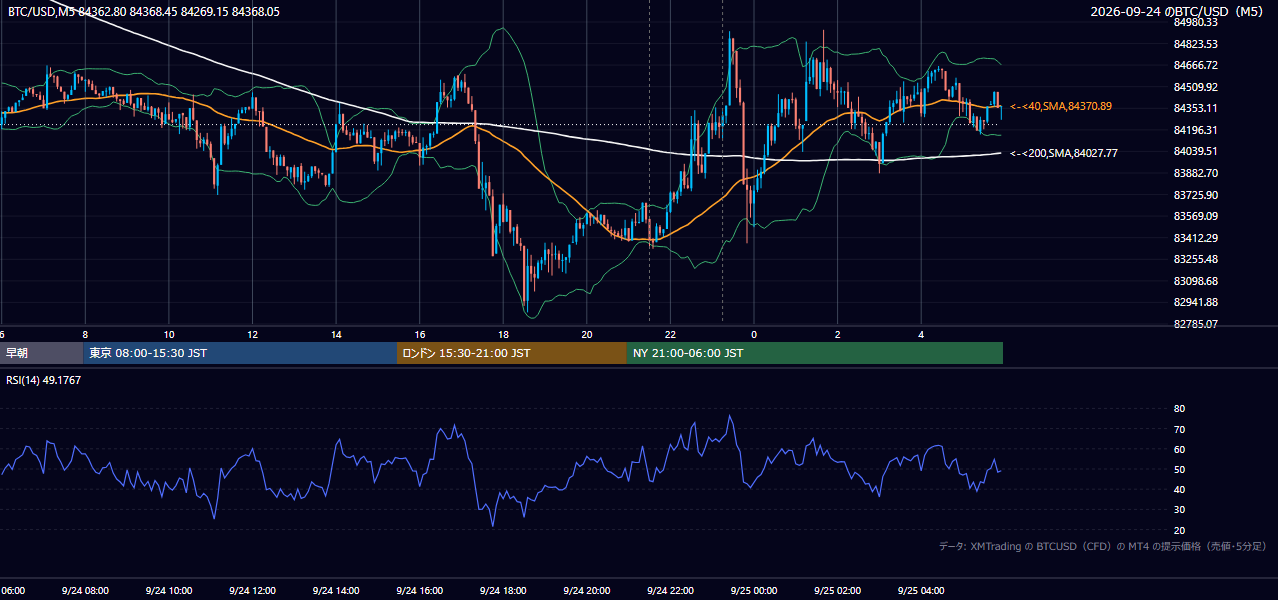Click the 9/24 18:00 time label

503,591
